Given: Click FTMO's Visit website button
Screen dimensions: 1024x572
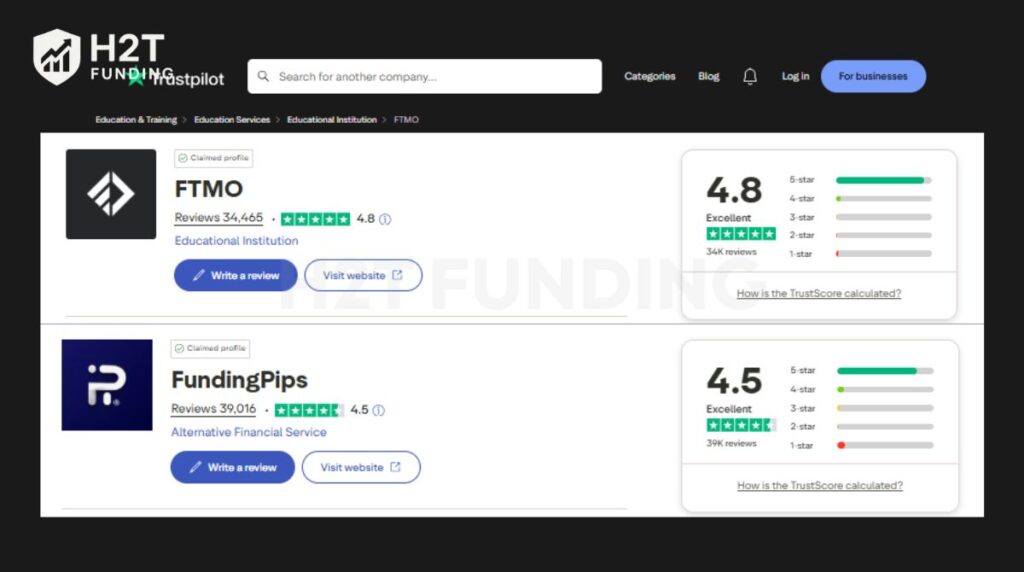Looking at the screenshot, I should point(363,276).
